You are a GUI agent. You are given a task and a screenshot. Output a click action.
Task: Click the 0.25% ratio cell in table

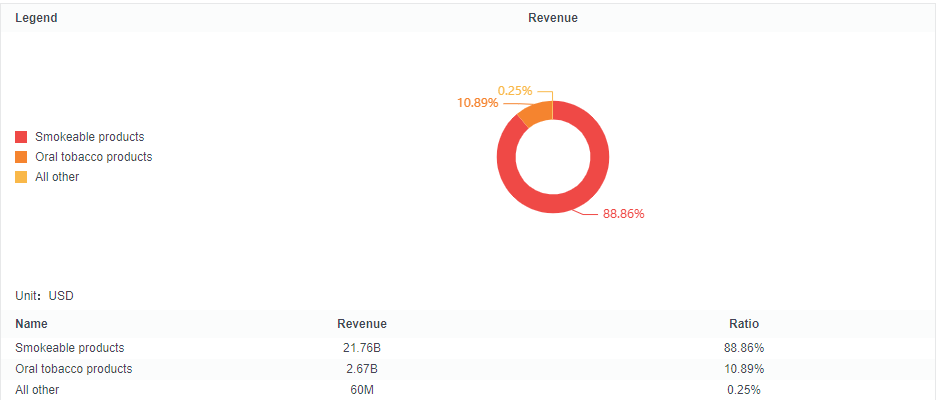click(x=744, y=390)
